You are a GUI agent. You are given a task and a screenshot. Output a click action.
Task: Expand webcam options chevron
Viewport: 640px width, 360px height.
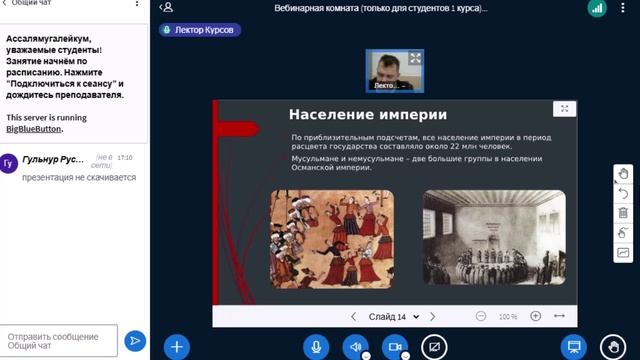click(x=405, y=356)
